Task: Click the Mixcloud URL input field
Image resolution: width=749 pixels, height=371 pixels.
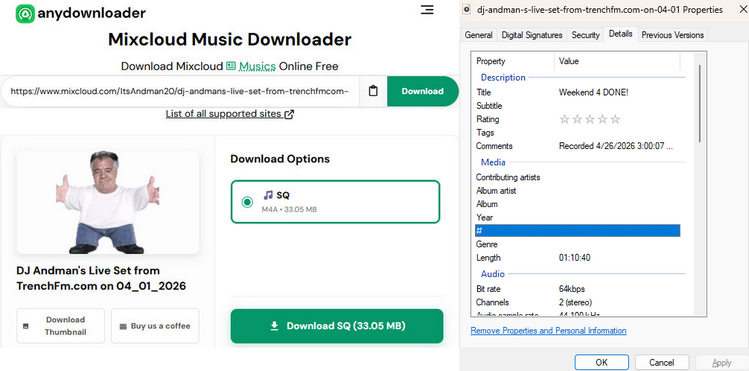Action: pyautogui.click(x=180, y=91)
